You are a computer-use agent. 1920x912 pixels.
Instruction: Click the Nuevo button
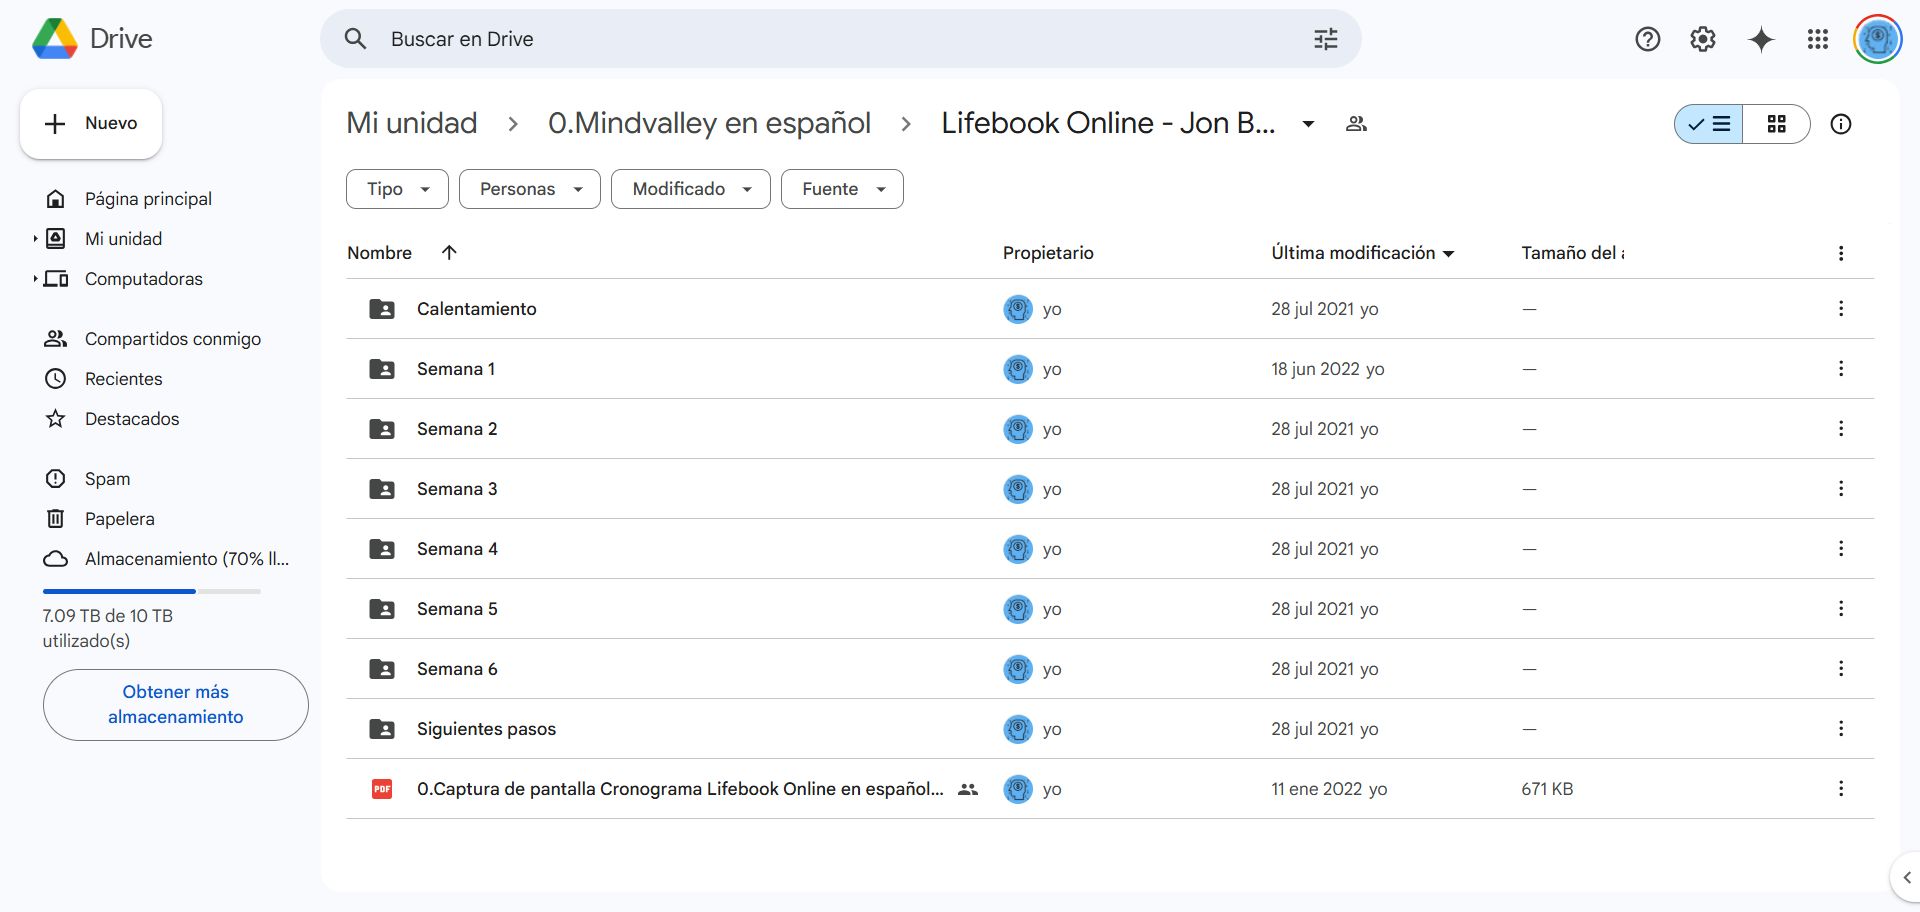(91, 124)
